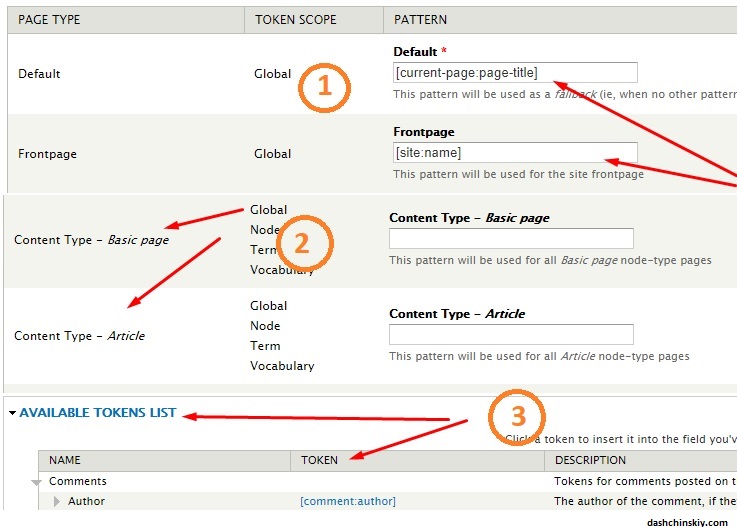Click the Token column header in tokens table
The width and height of the screenshot is (737, 531).
(x=318, y=460)
